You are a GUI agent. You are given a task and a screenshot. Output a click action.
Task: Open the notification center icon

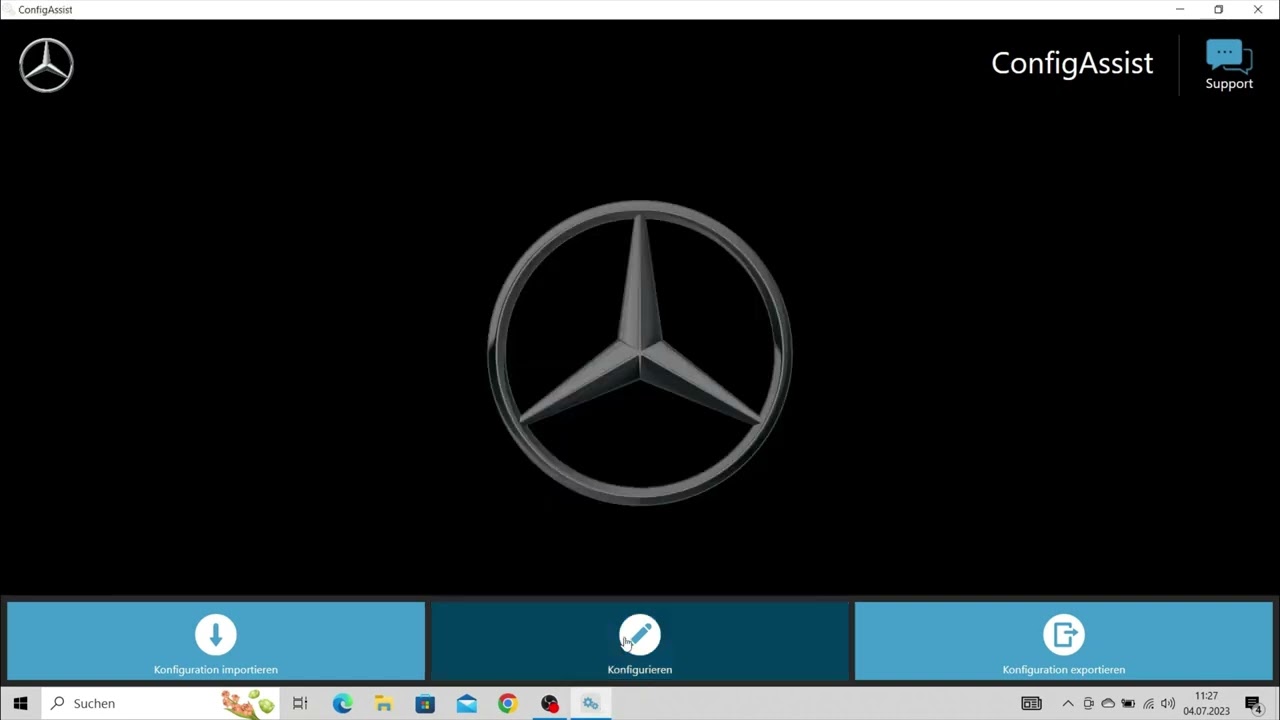[1253, 704]
